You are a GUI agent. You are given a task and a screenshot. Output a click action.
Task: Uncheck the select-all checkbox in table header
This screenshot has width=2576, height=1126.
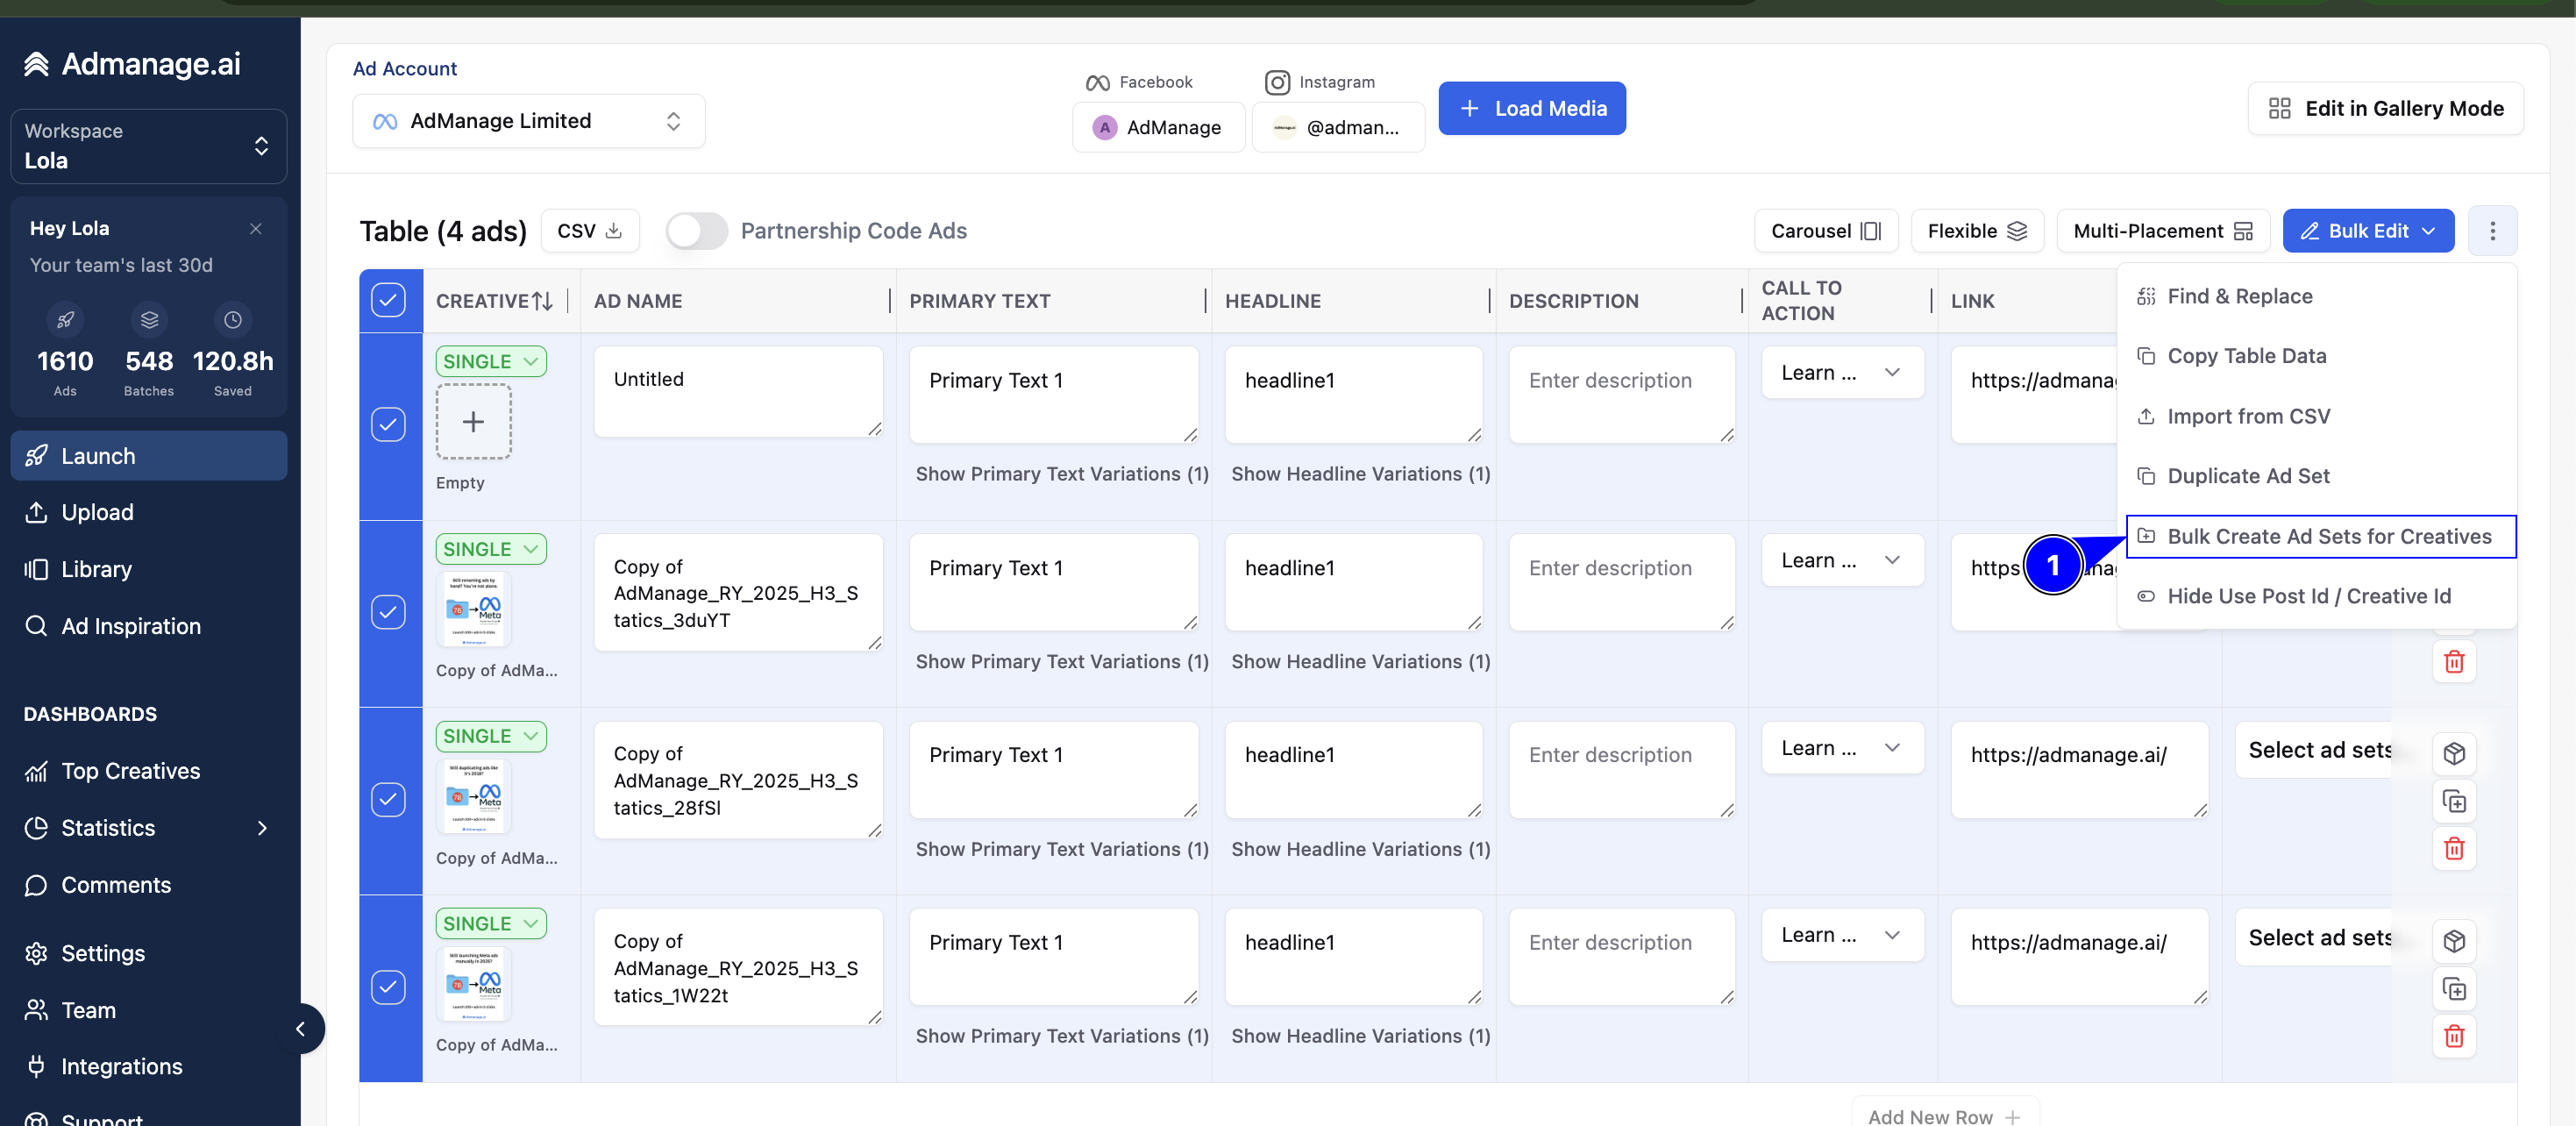tap(388, 299)
